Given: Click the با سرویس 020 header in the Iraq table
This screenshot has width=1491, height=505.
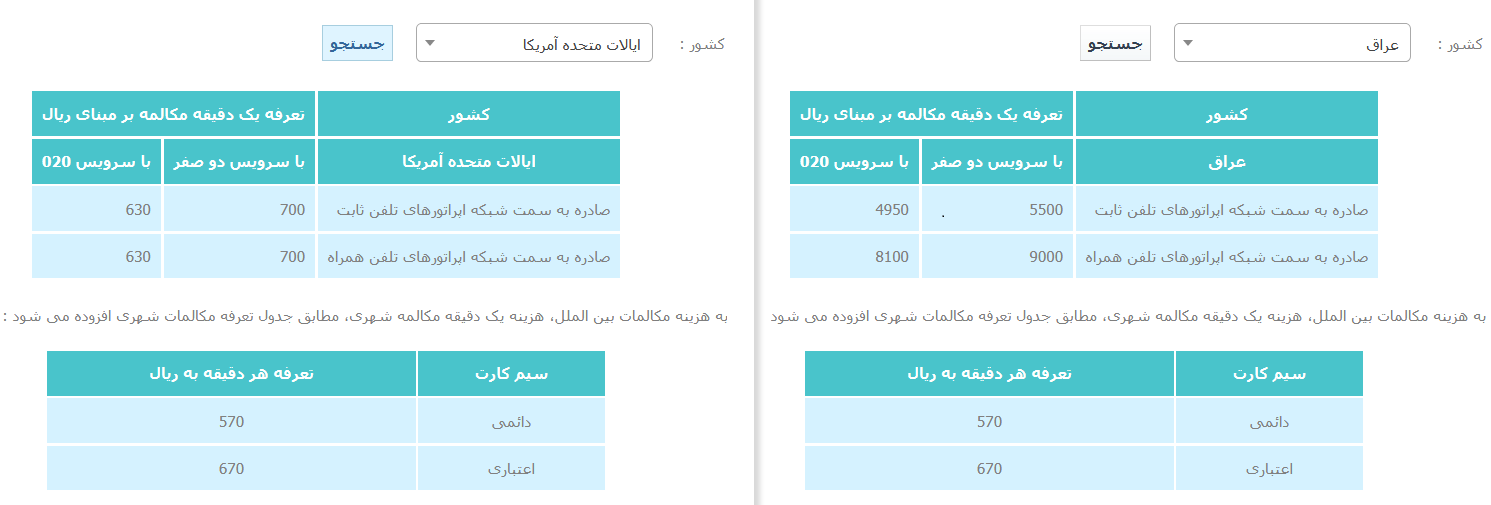Looking at the screenshot, I should coord(855,162).
